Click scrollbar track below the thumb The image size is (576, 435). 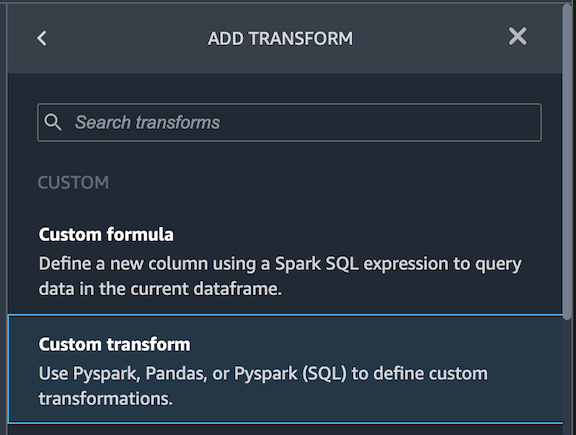(x=568, y=377)
